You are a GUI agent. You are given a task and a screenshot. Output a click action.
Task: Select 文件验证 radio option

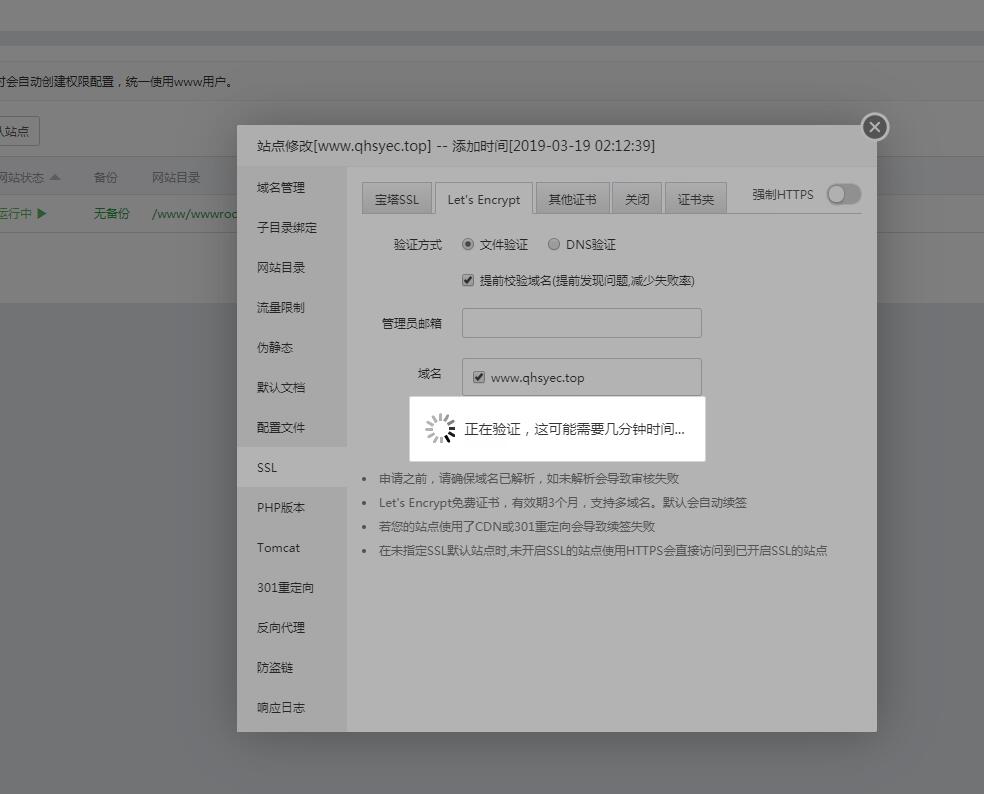(468, 244)
